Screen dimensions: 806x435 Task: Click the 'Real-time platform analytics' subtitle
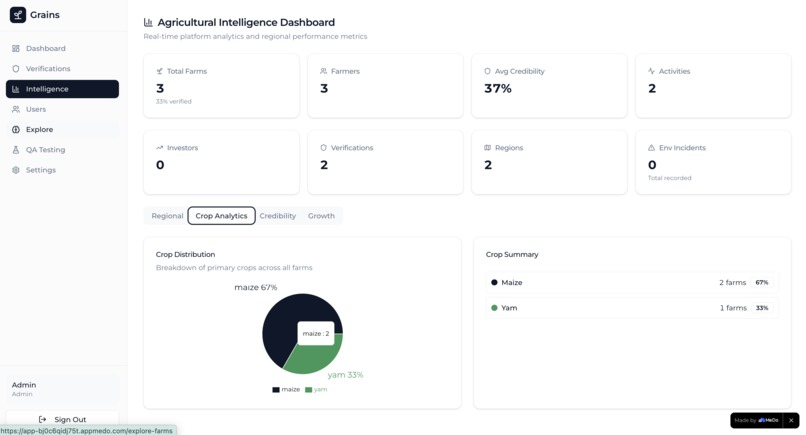coord(255,37)
